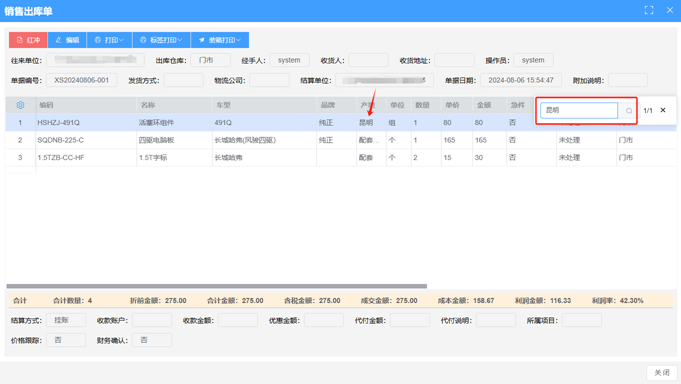Click the 操作员 field showing system
Screen dimensions: 681x384
click(x=533, y=60)
